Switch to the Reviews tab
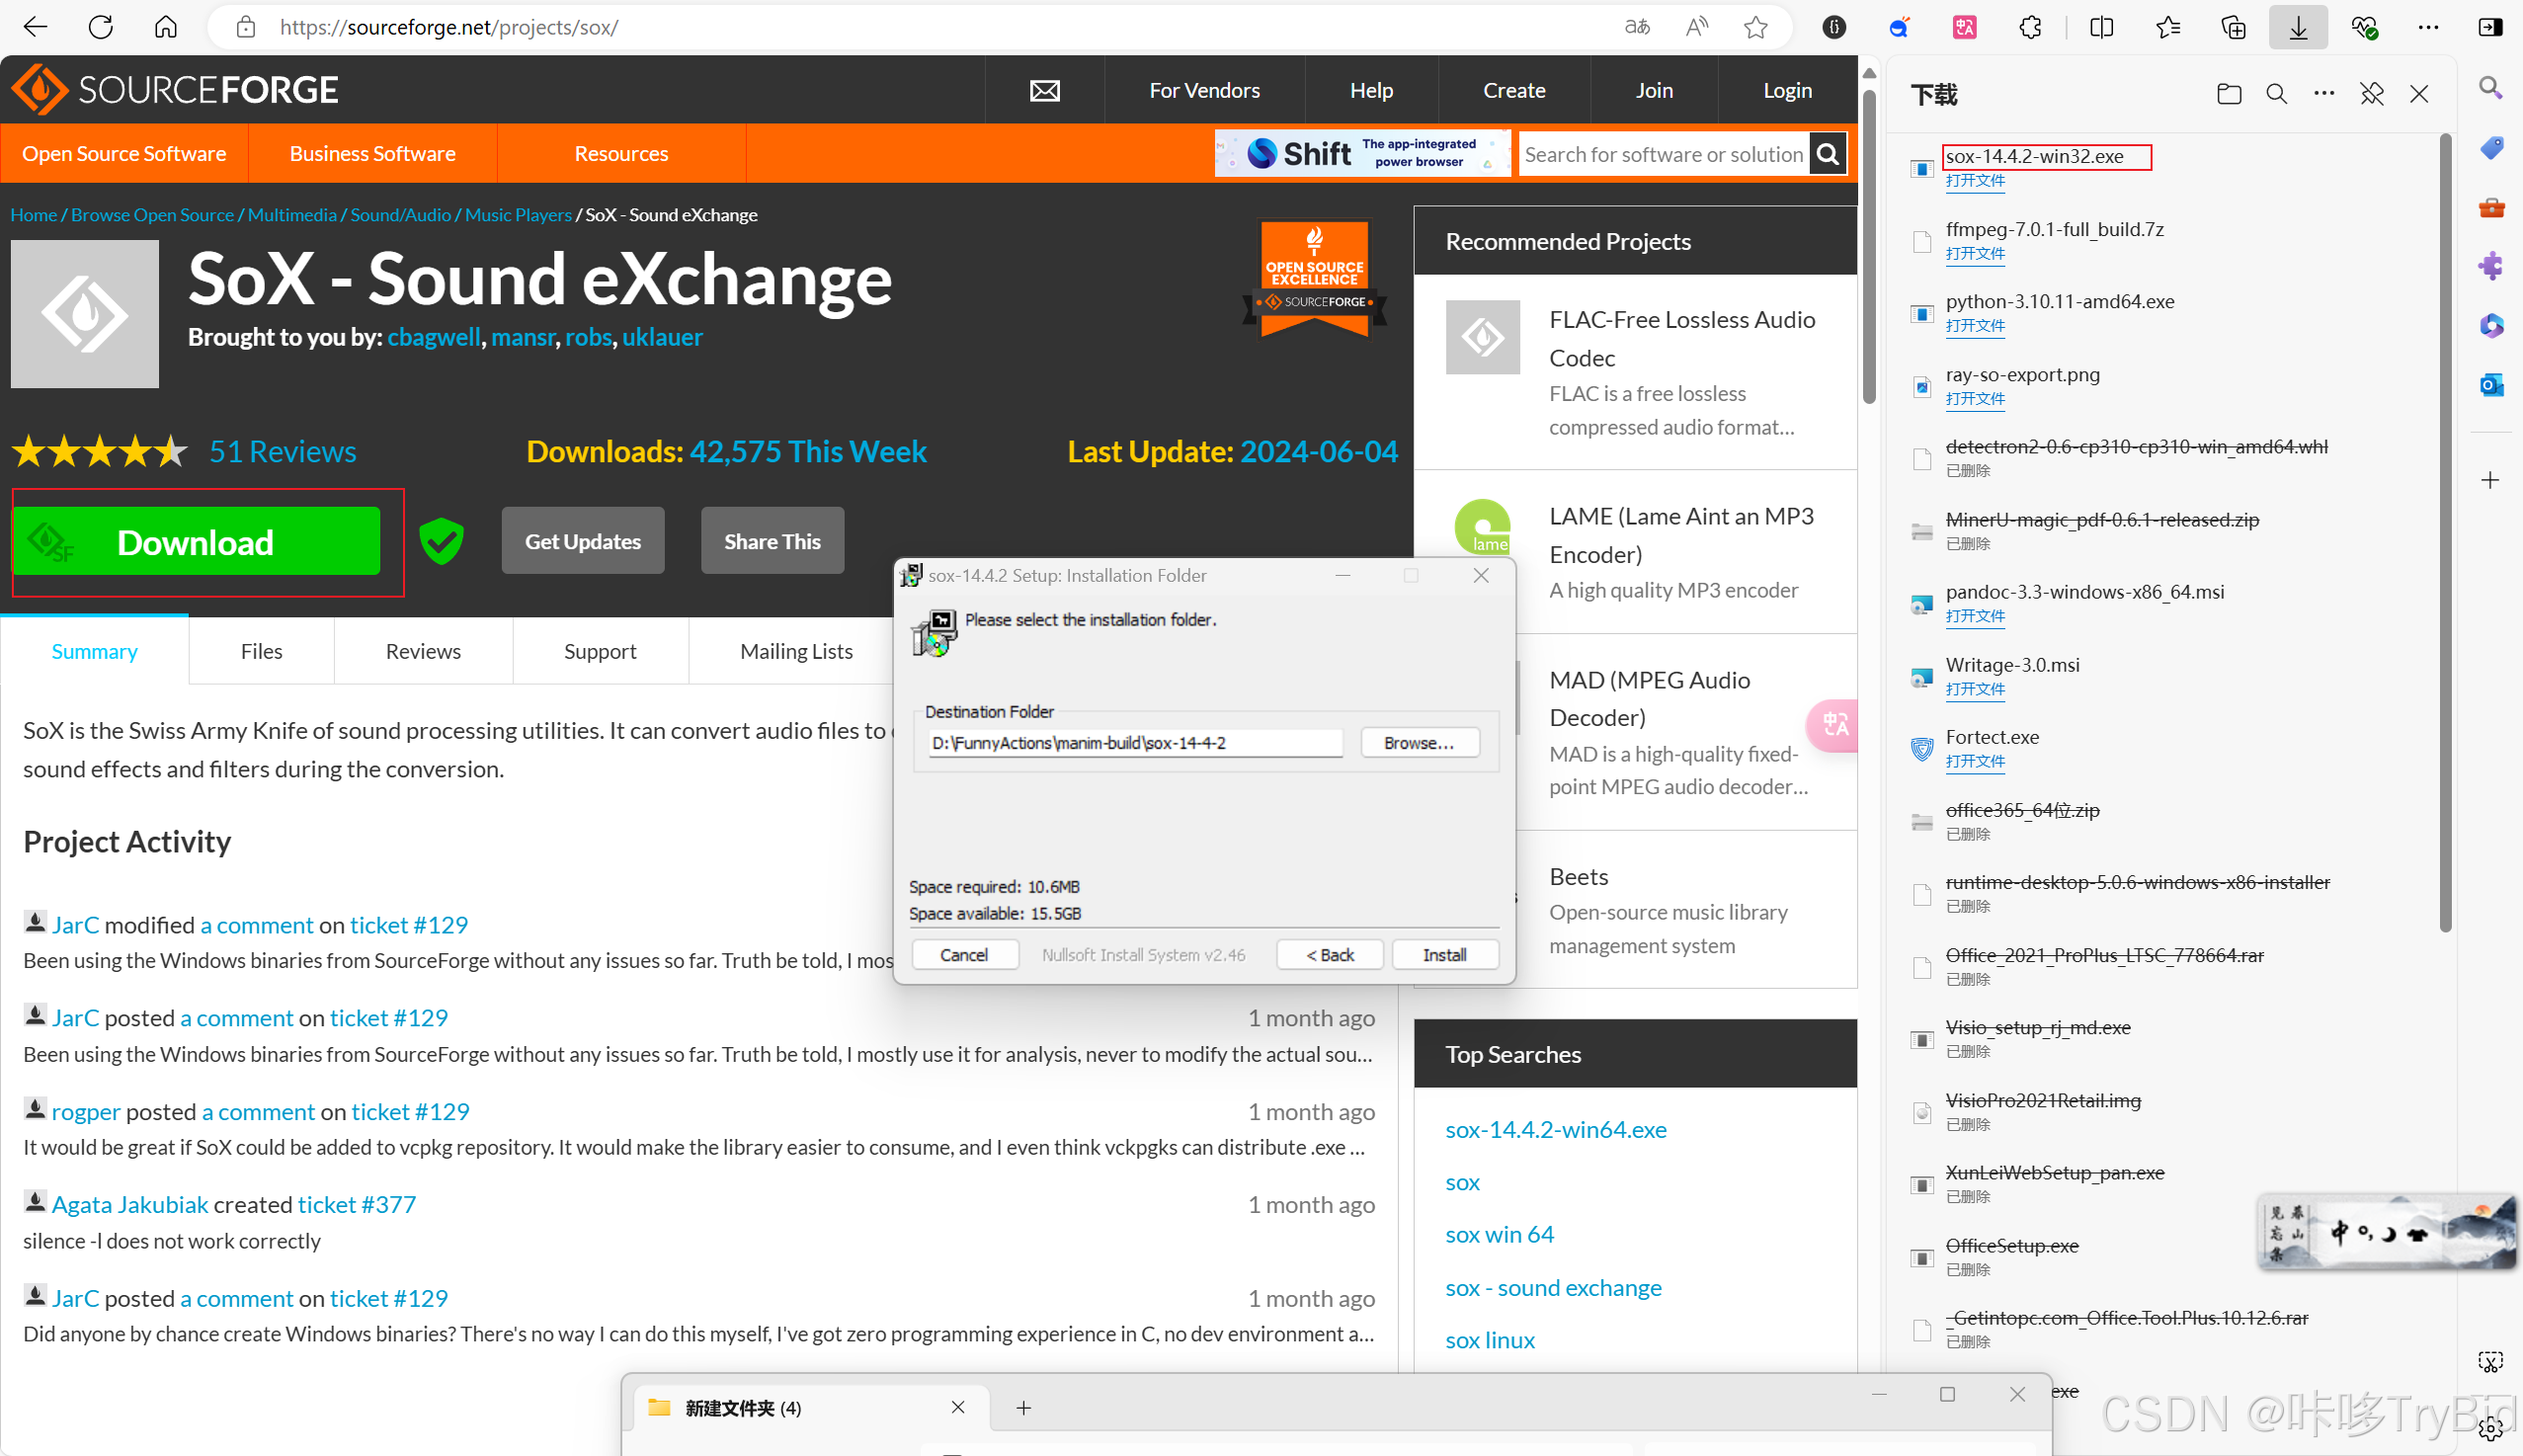 (x=423, y=651)
